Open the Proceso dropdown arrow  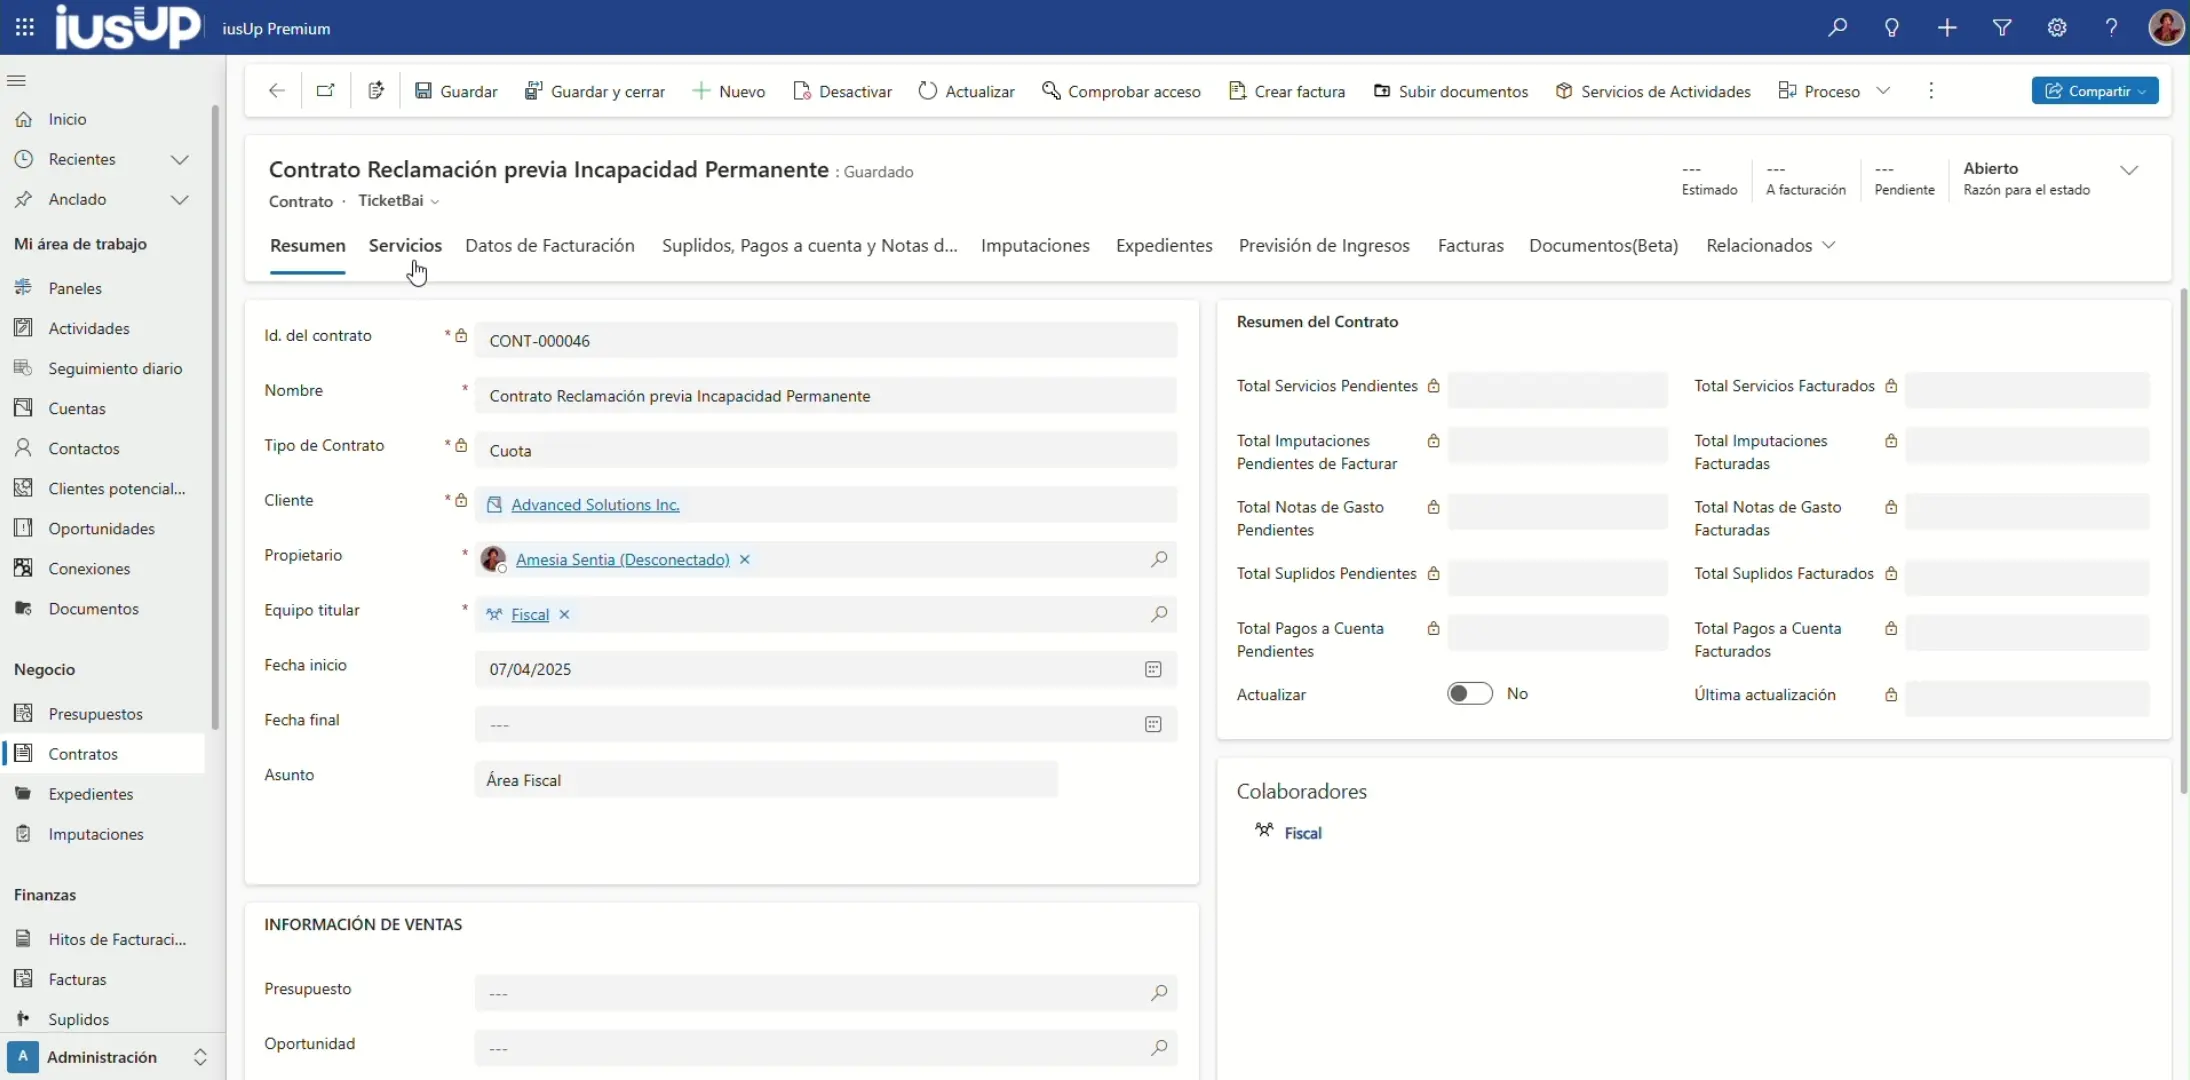[x=1884, y=91]
